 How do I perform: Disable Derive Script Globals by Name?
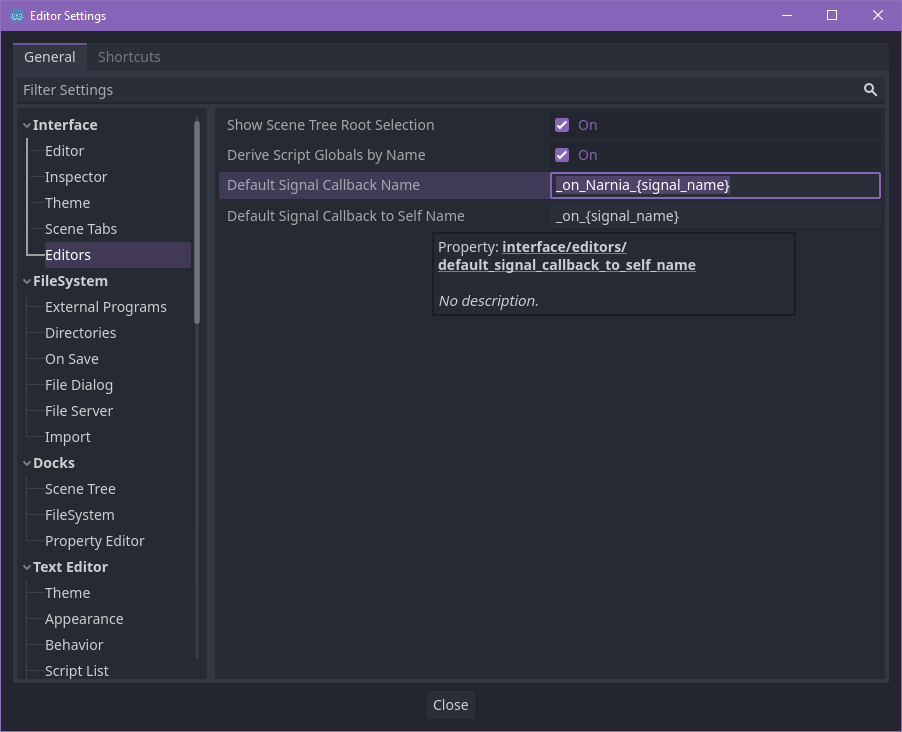tap(562, 155)
